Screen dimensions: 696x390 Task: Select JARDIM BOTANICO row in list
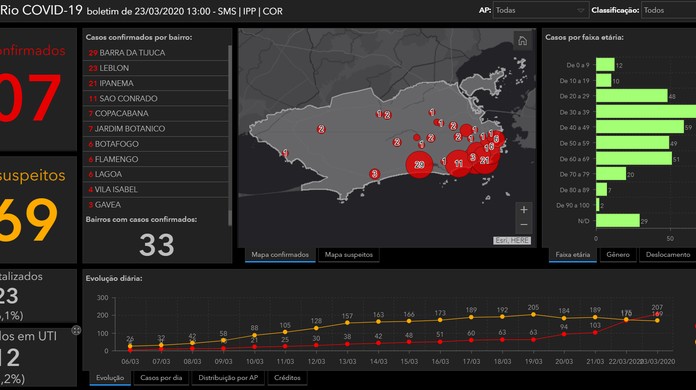(155, 129)
